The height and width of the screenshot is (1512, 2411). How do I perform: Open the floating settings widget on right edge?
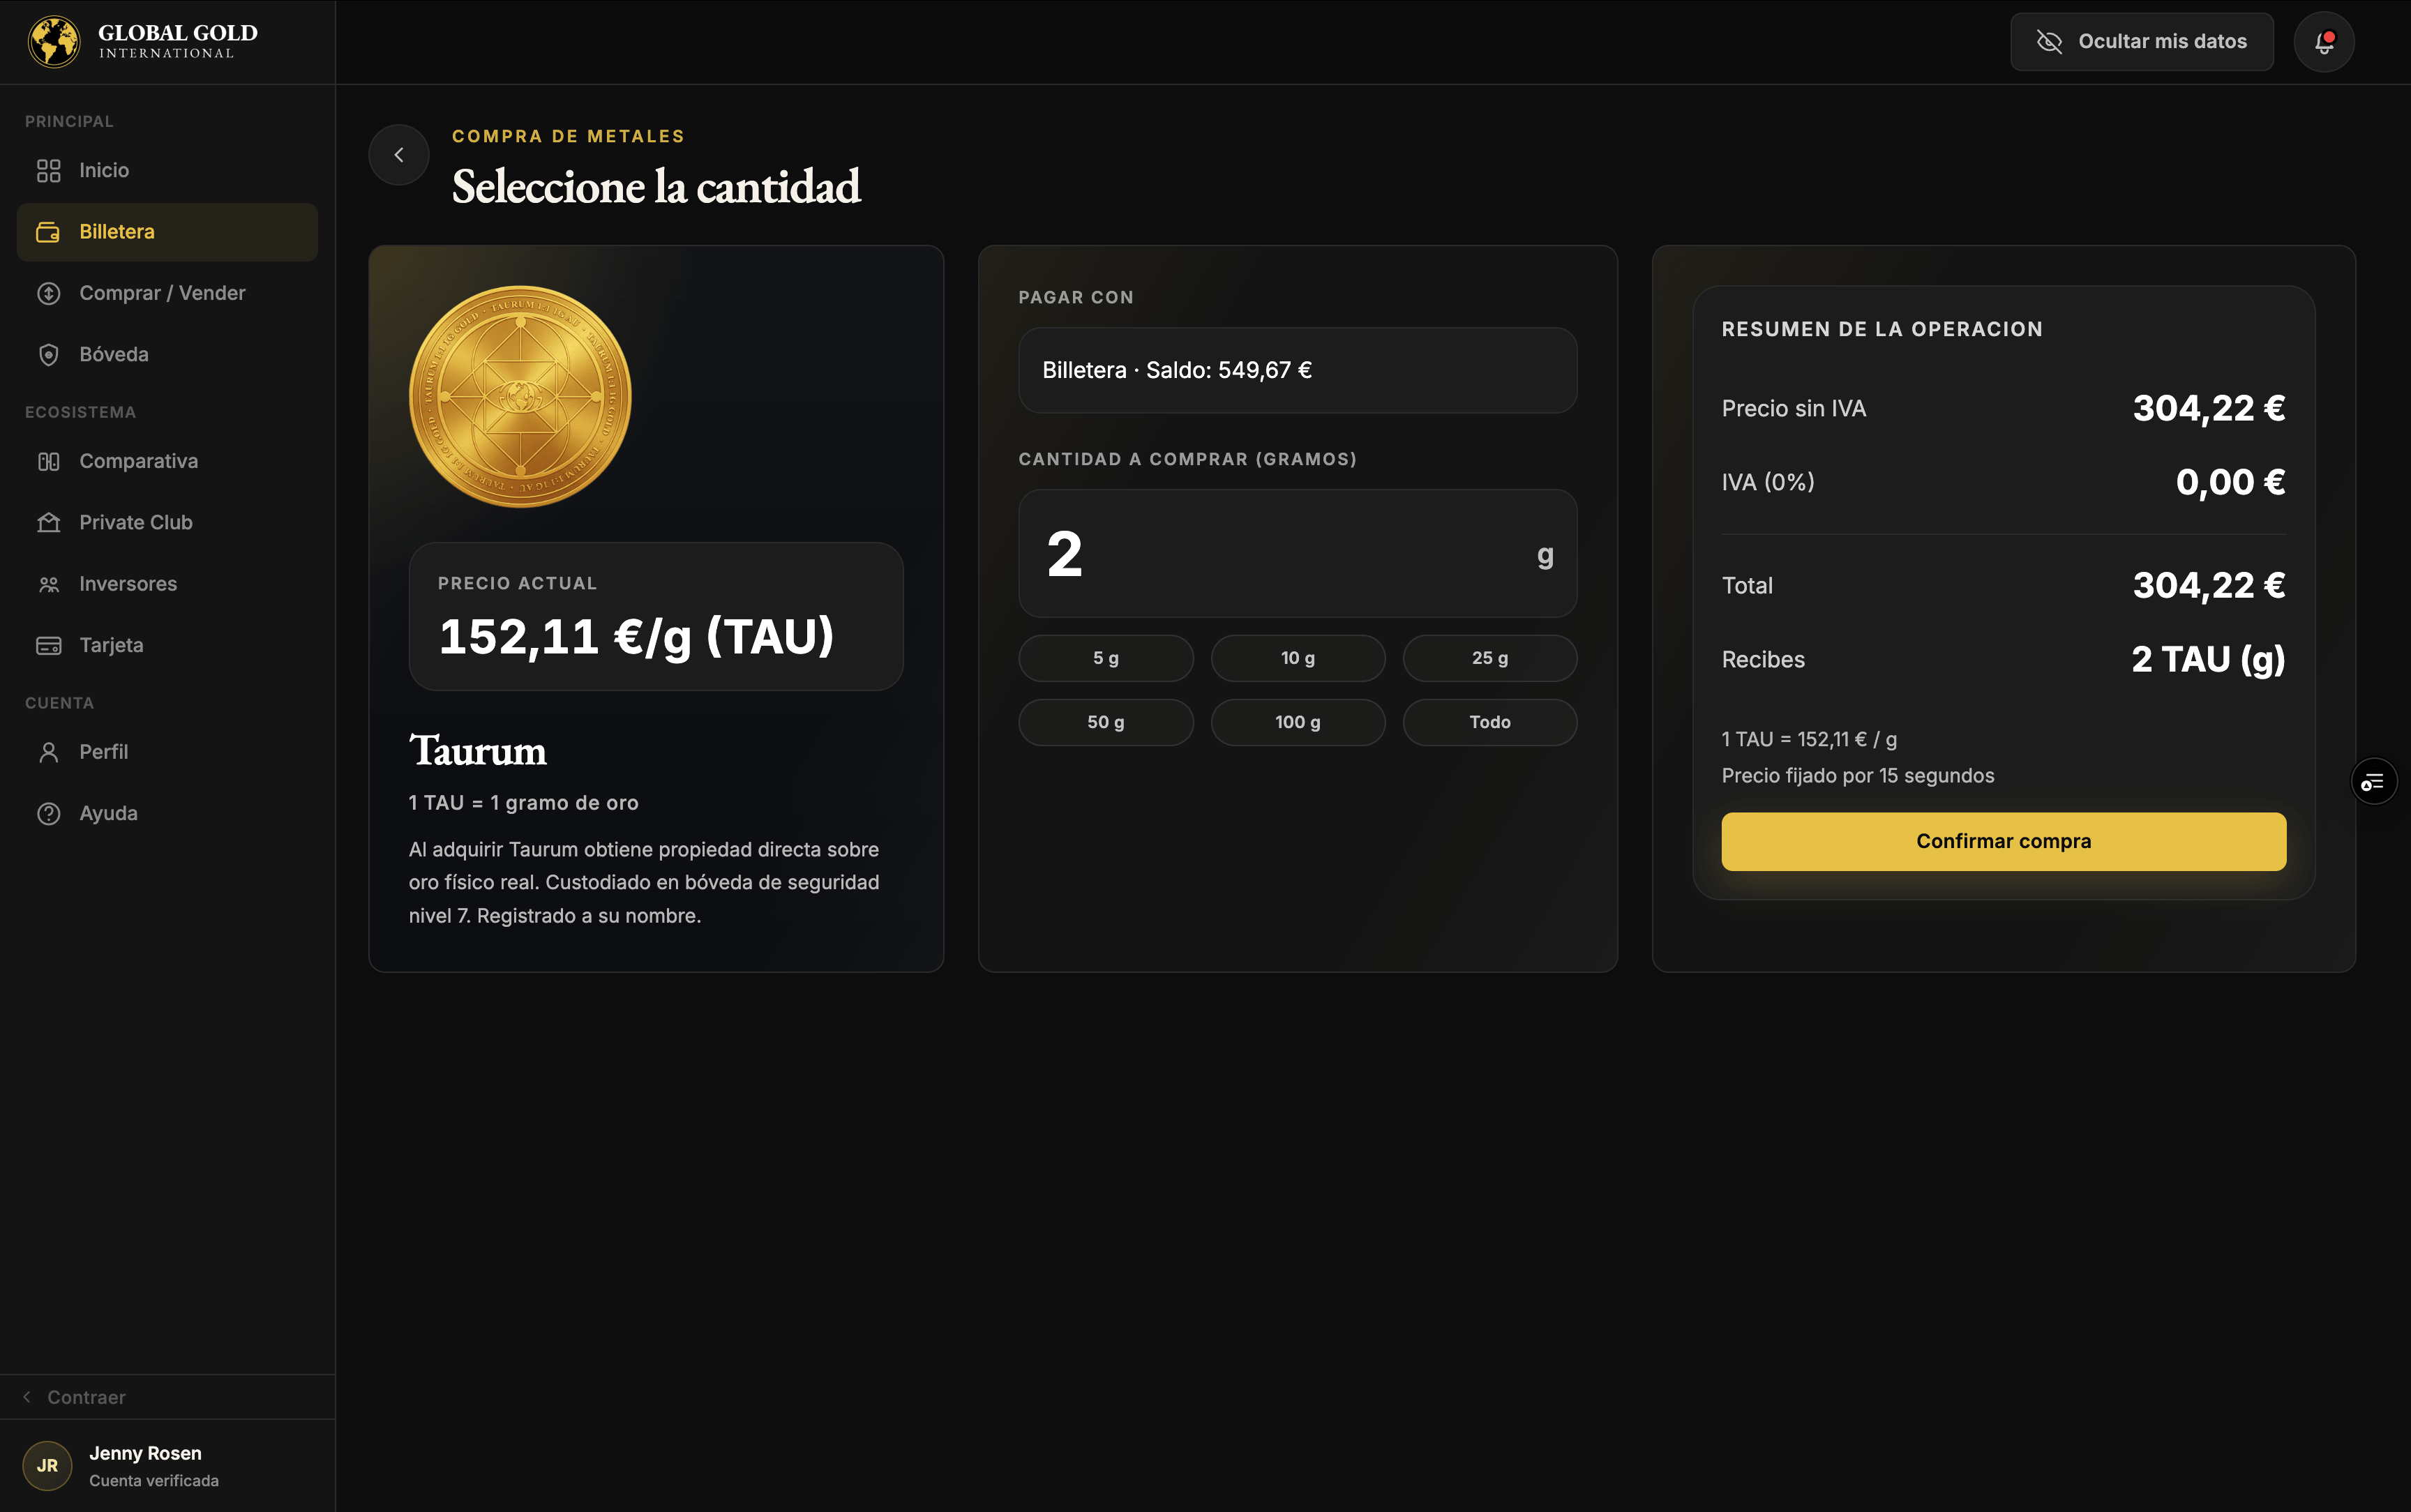(2373, 782)
